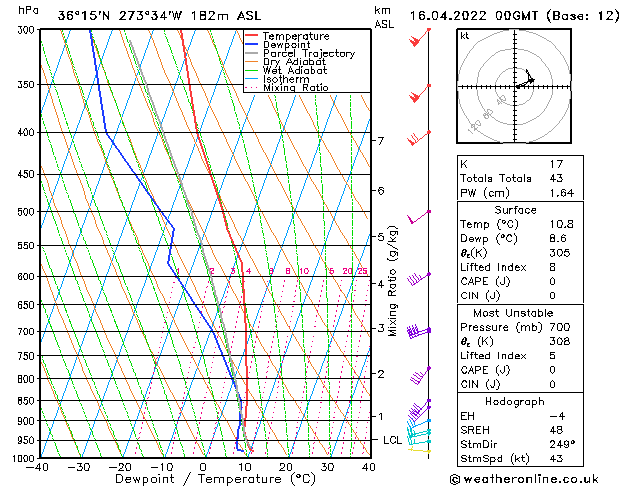This screenshot has height=486, width=629.
Task: Click the StmDir value 249°
Action: [562, 445]
